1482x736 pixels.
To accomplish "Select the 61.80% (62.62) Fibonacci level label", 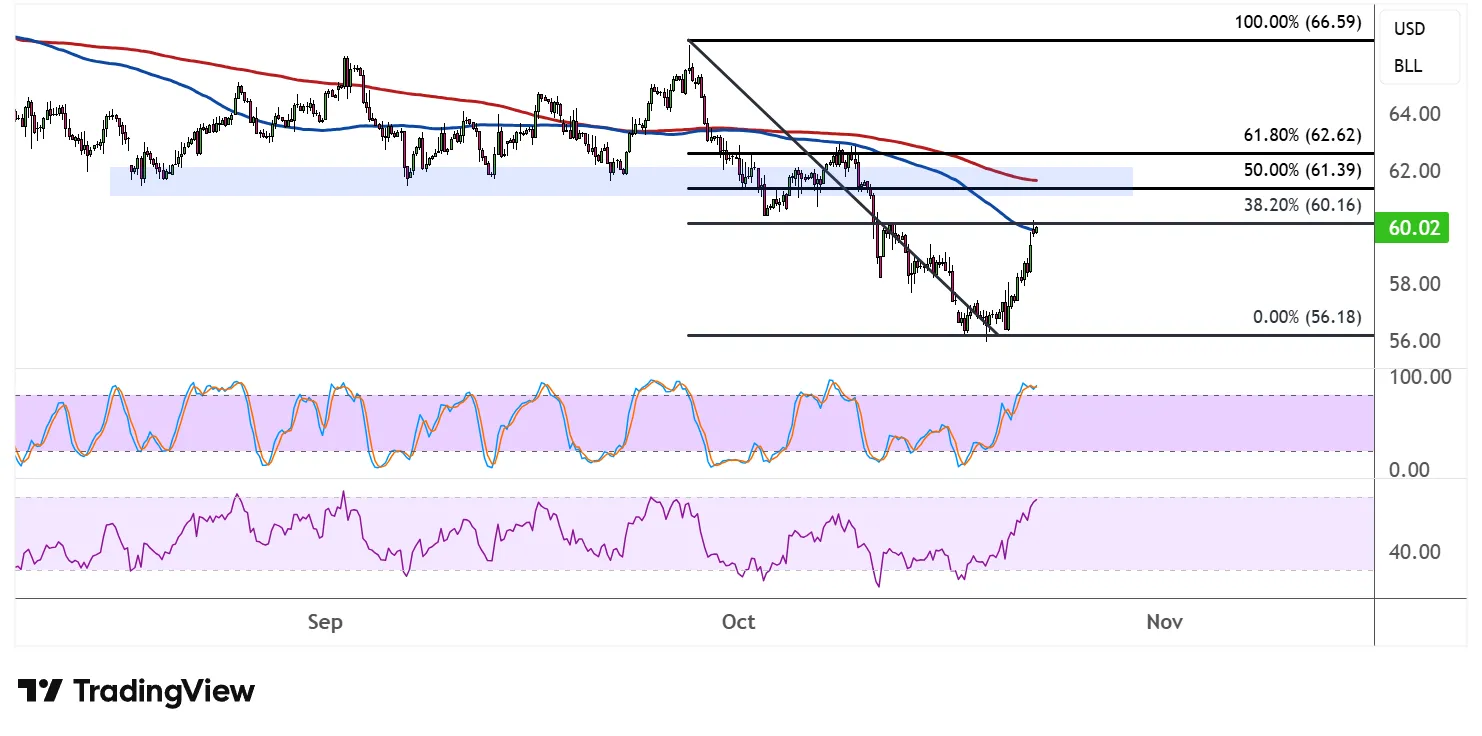I will pyautogui.click(x=1301, y=136).
